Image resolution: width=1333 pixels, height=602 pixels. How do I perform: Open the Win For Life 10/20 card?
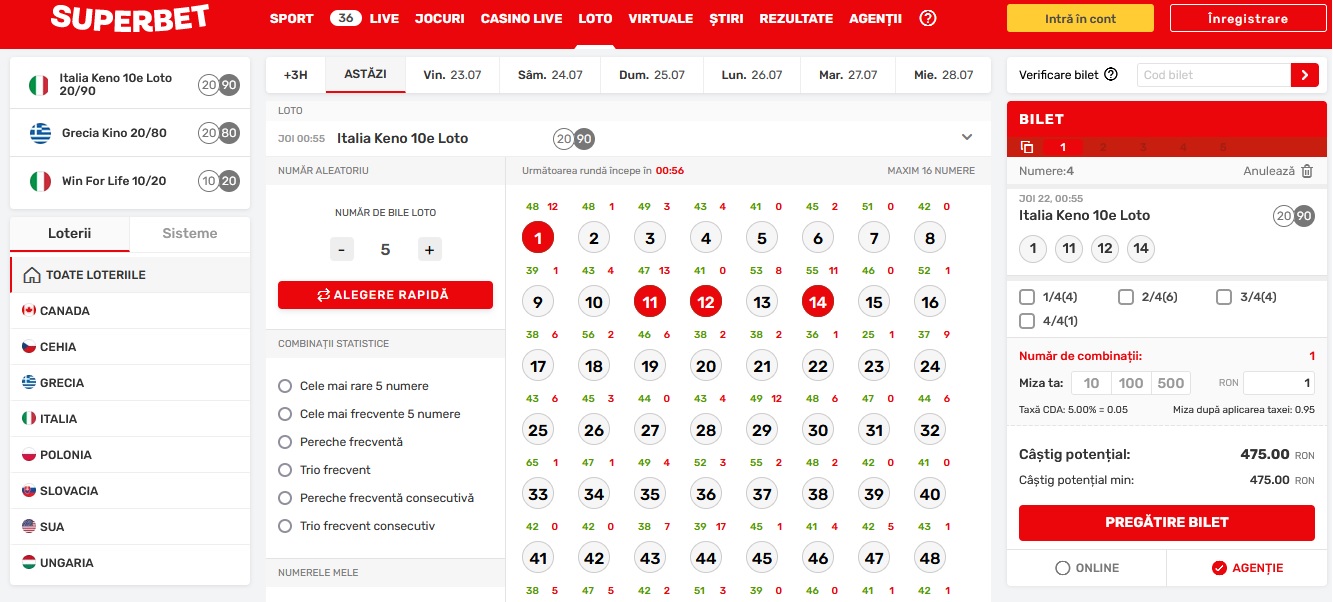point(130,181)
